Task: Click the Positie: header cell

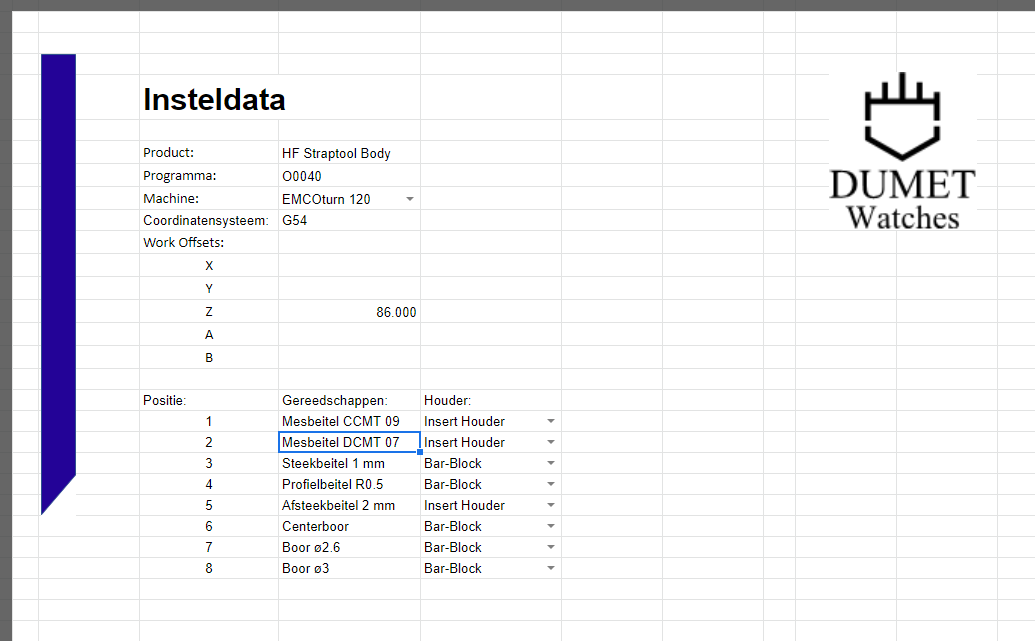Action: pos(209,400)
